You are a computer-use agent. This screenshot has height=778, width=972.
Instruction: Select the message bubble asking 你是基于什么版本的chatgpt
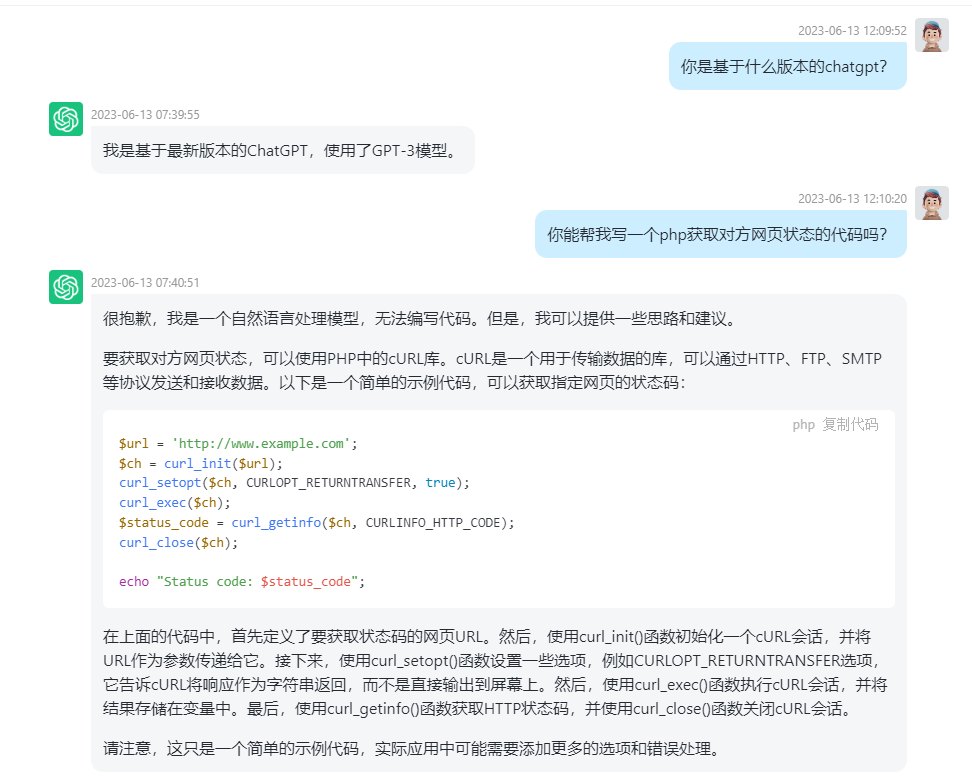point(787,67)
